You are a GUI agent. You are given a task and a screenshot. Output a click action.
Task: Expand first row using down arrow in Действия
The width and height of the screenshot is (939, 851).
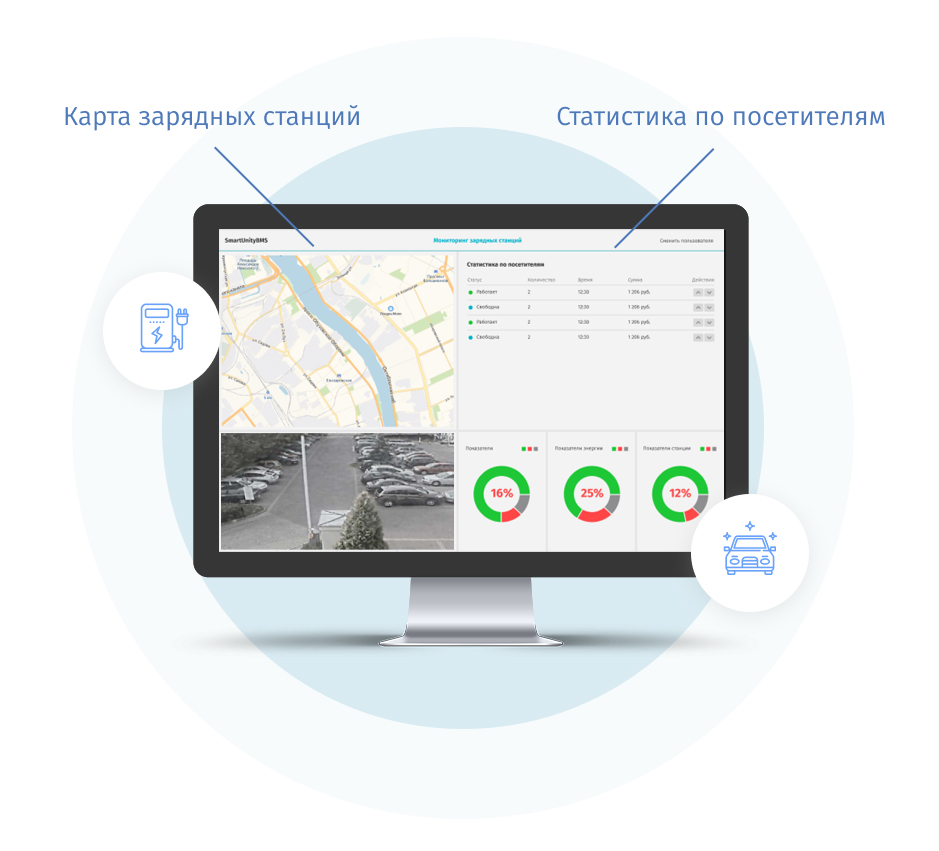point(709,292)
